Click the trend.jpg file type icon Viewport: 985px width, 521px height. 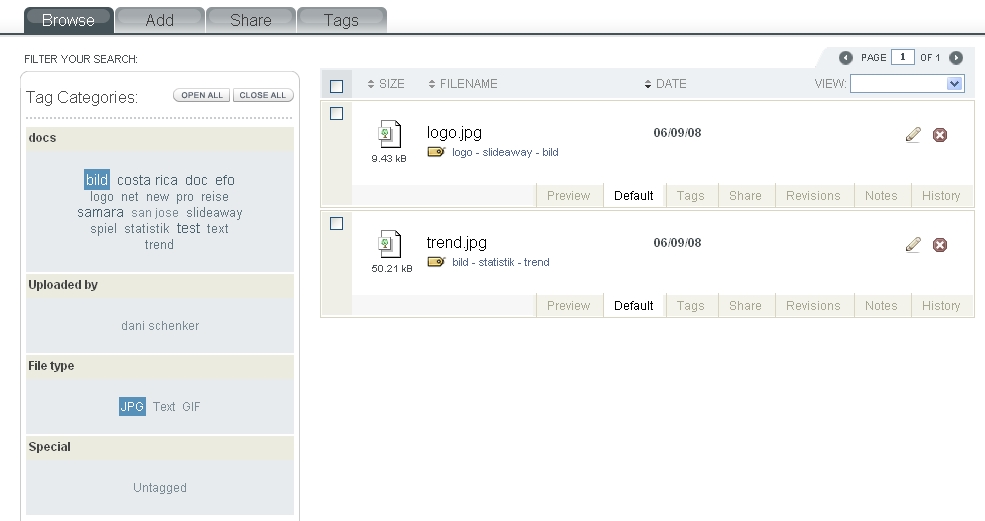pos(389,245)
